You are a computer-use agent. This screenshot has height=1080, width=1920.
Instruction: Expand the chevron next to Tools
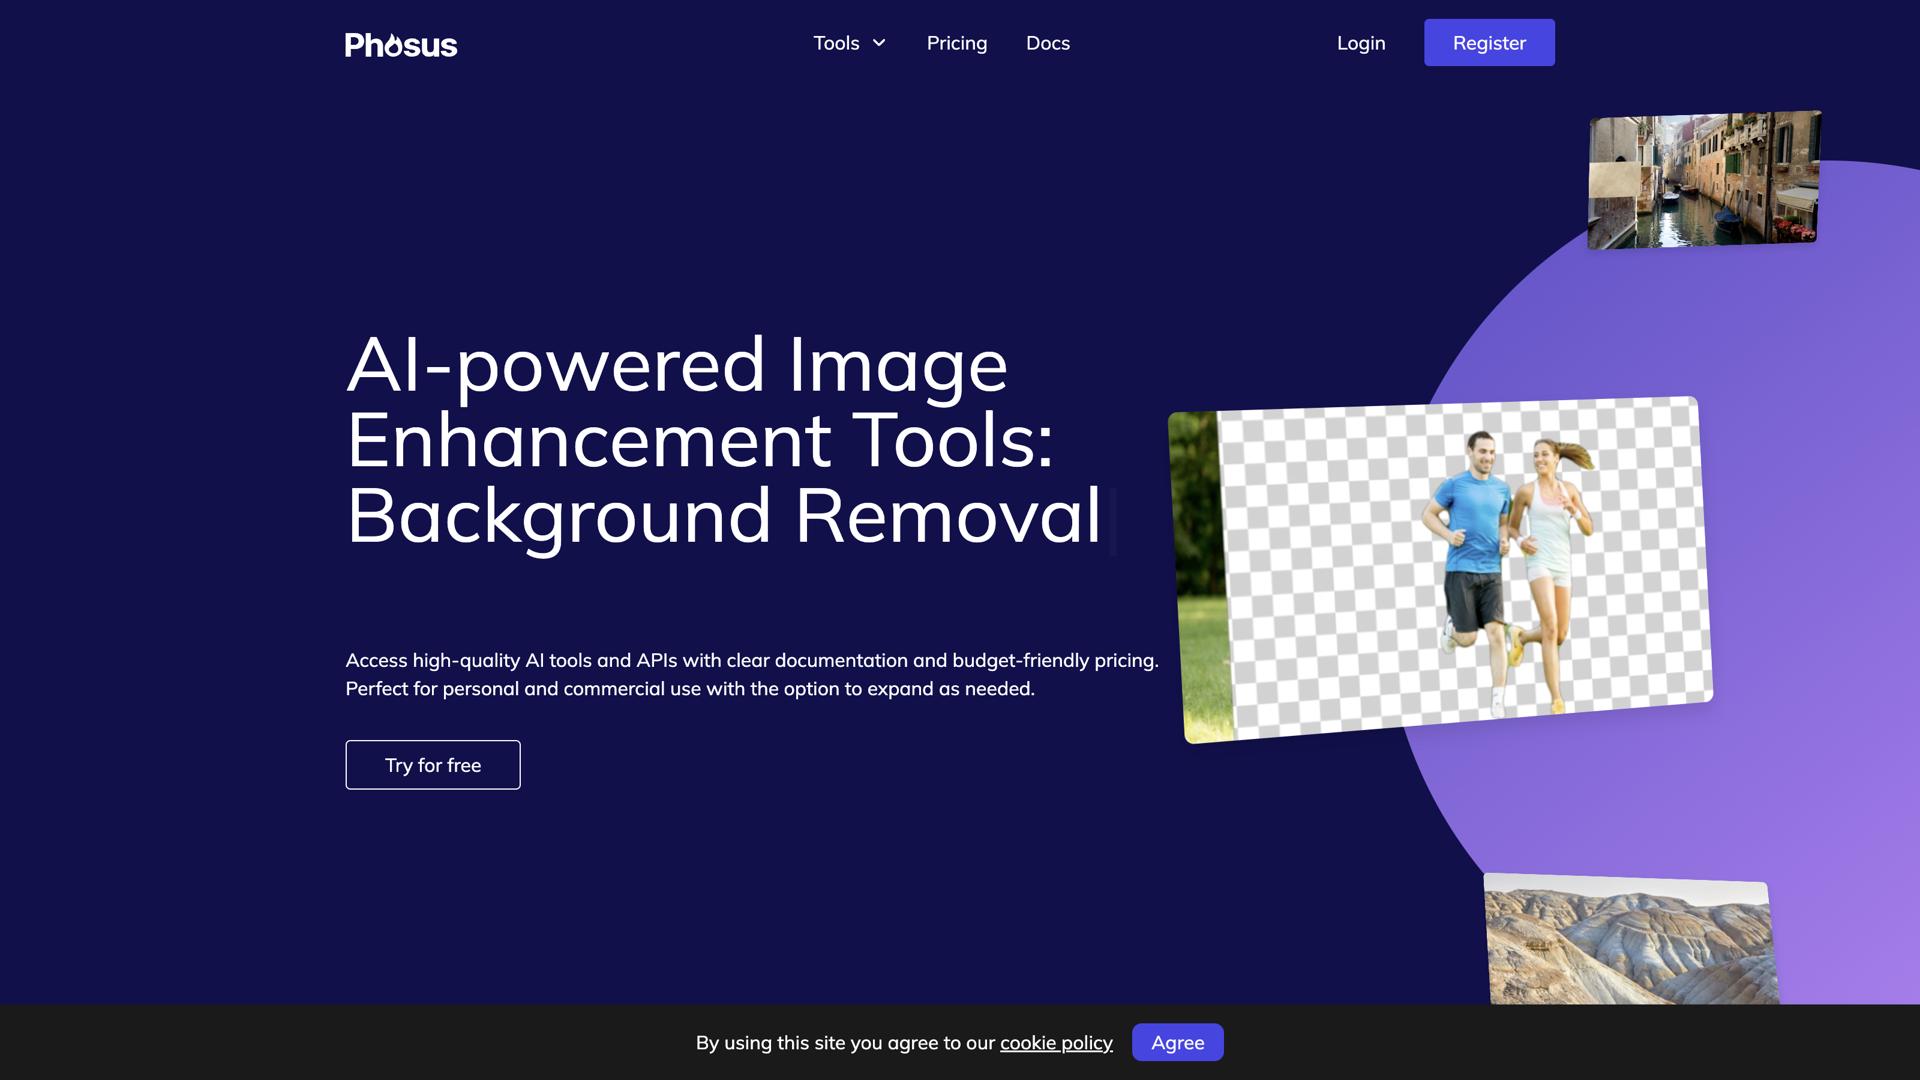tap(879, 43)
